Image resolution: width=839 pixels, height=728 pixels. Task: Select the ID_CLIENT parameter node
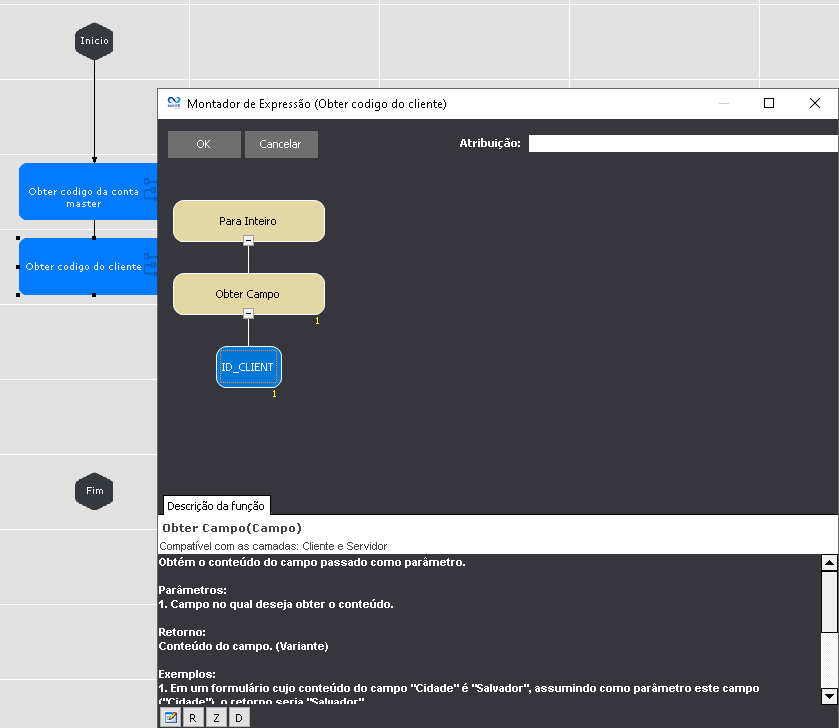248,367
